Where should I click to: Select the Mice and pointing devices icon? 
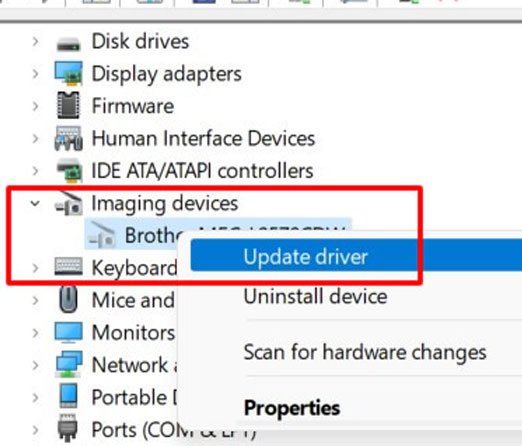coord(68,300)
